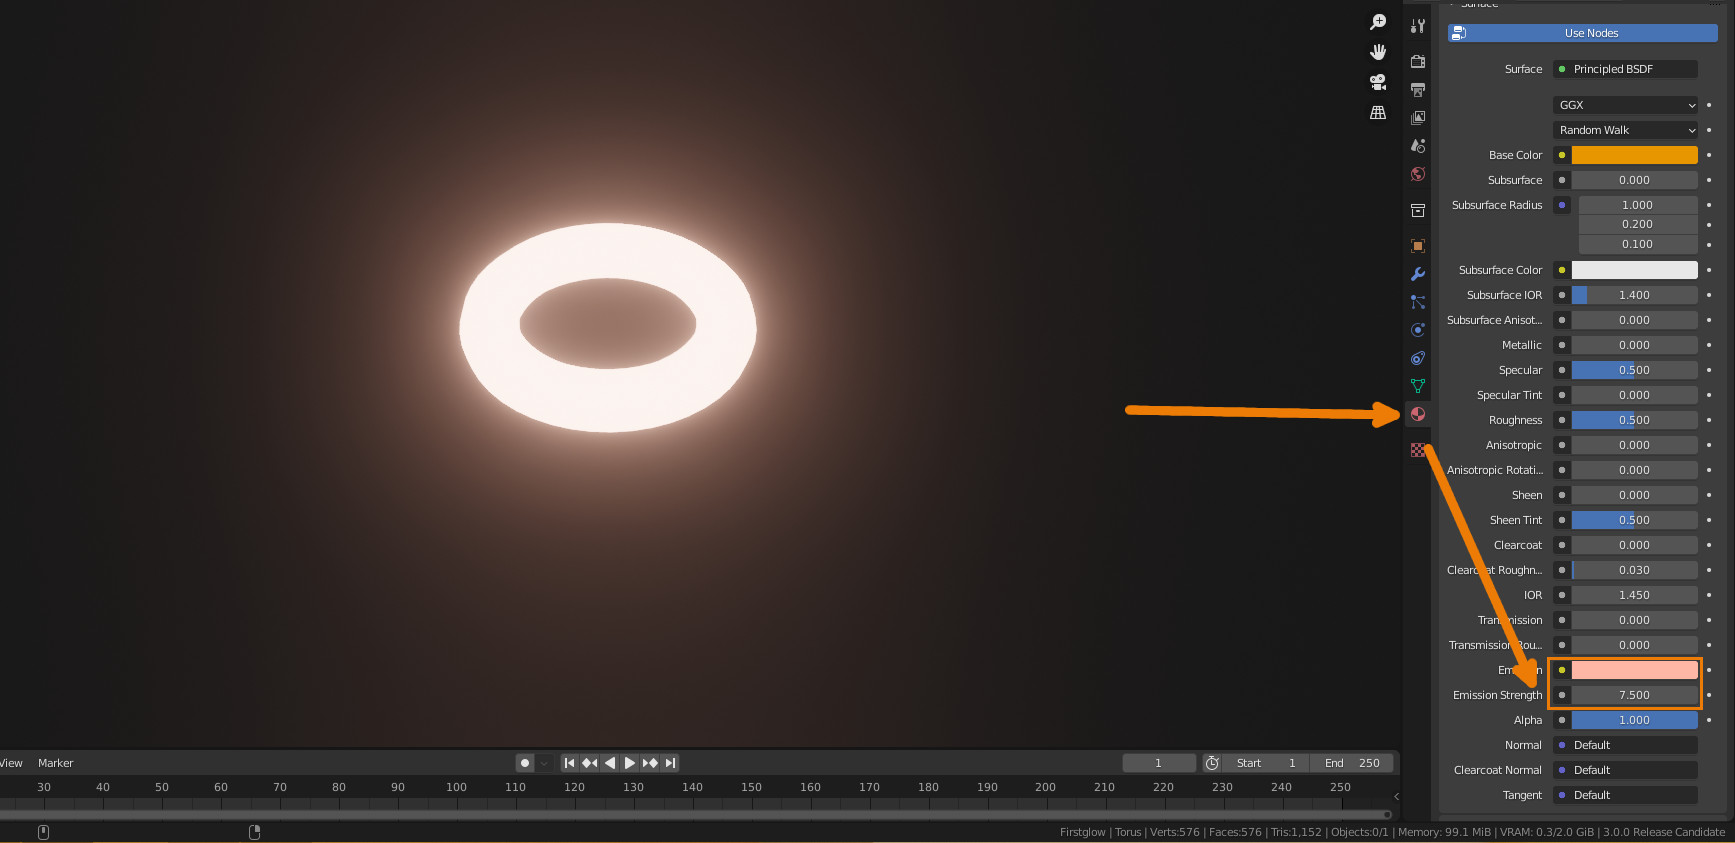
Task: Open the Material properties tab
Action: (x=1418, y=414)
